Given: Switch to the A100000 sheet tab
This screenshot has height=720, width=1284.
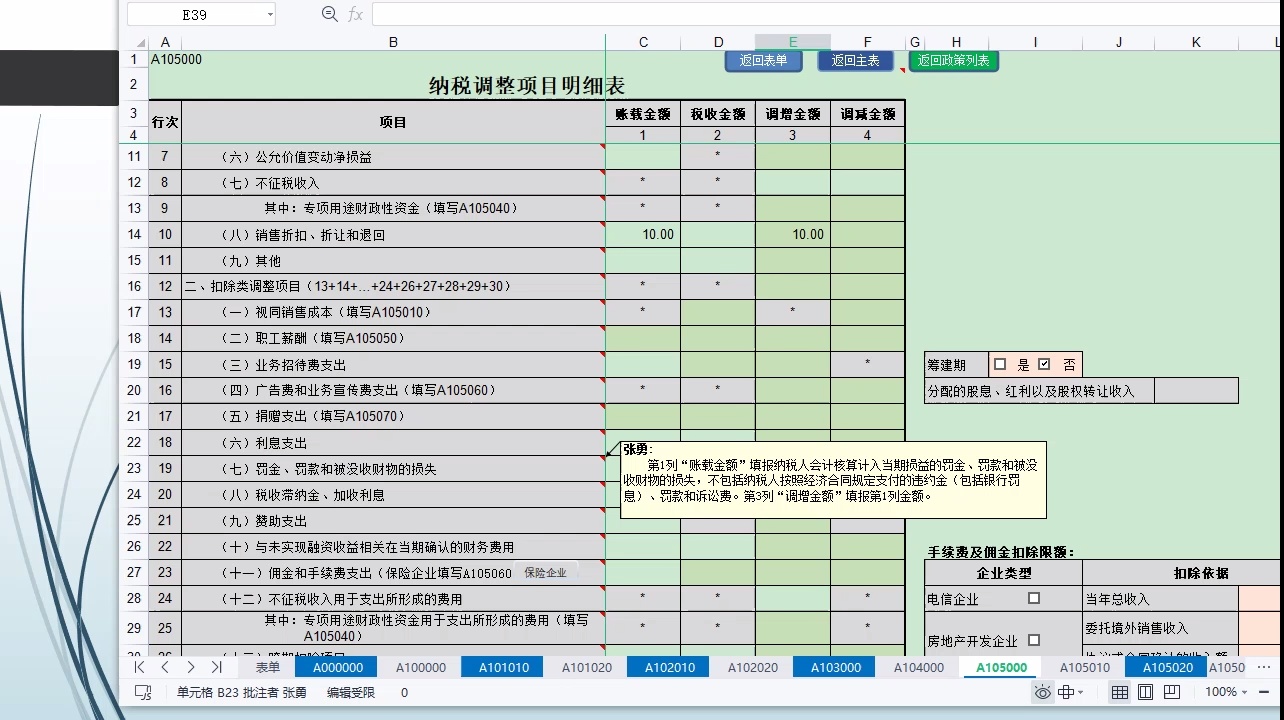Looking at the screenshot, I should tap(420, 667).
